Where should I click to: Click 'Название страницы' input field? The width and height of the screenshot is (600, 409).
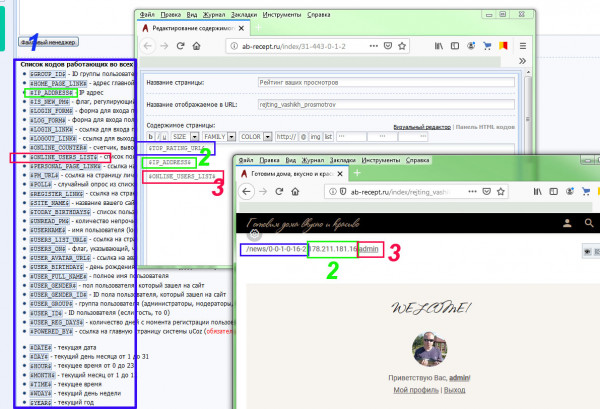coord(386,83)
